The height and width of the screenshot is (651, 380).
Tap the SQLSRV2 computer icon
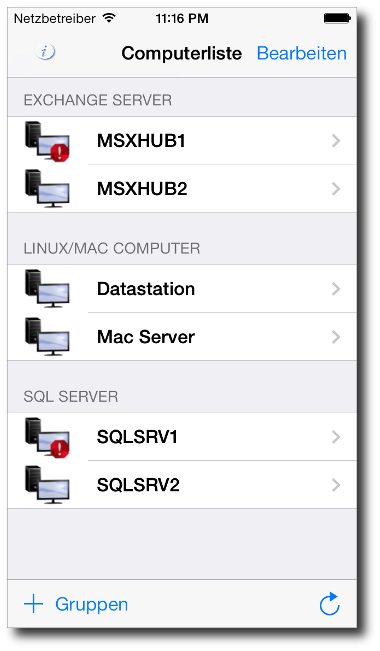47,485
